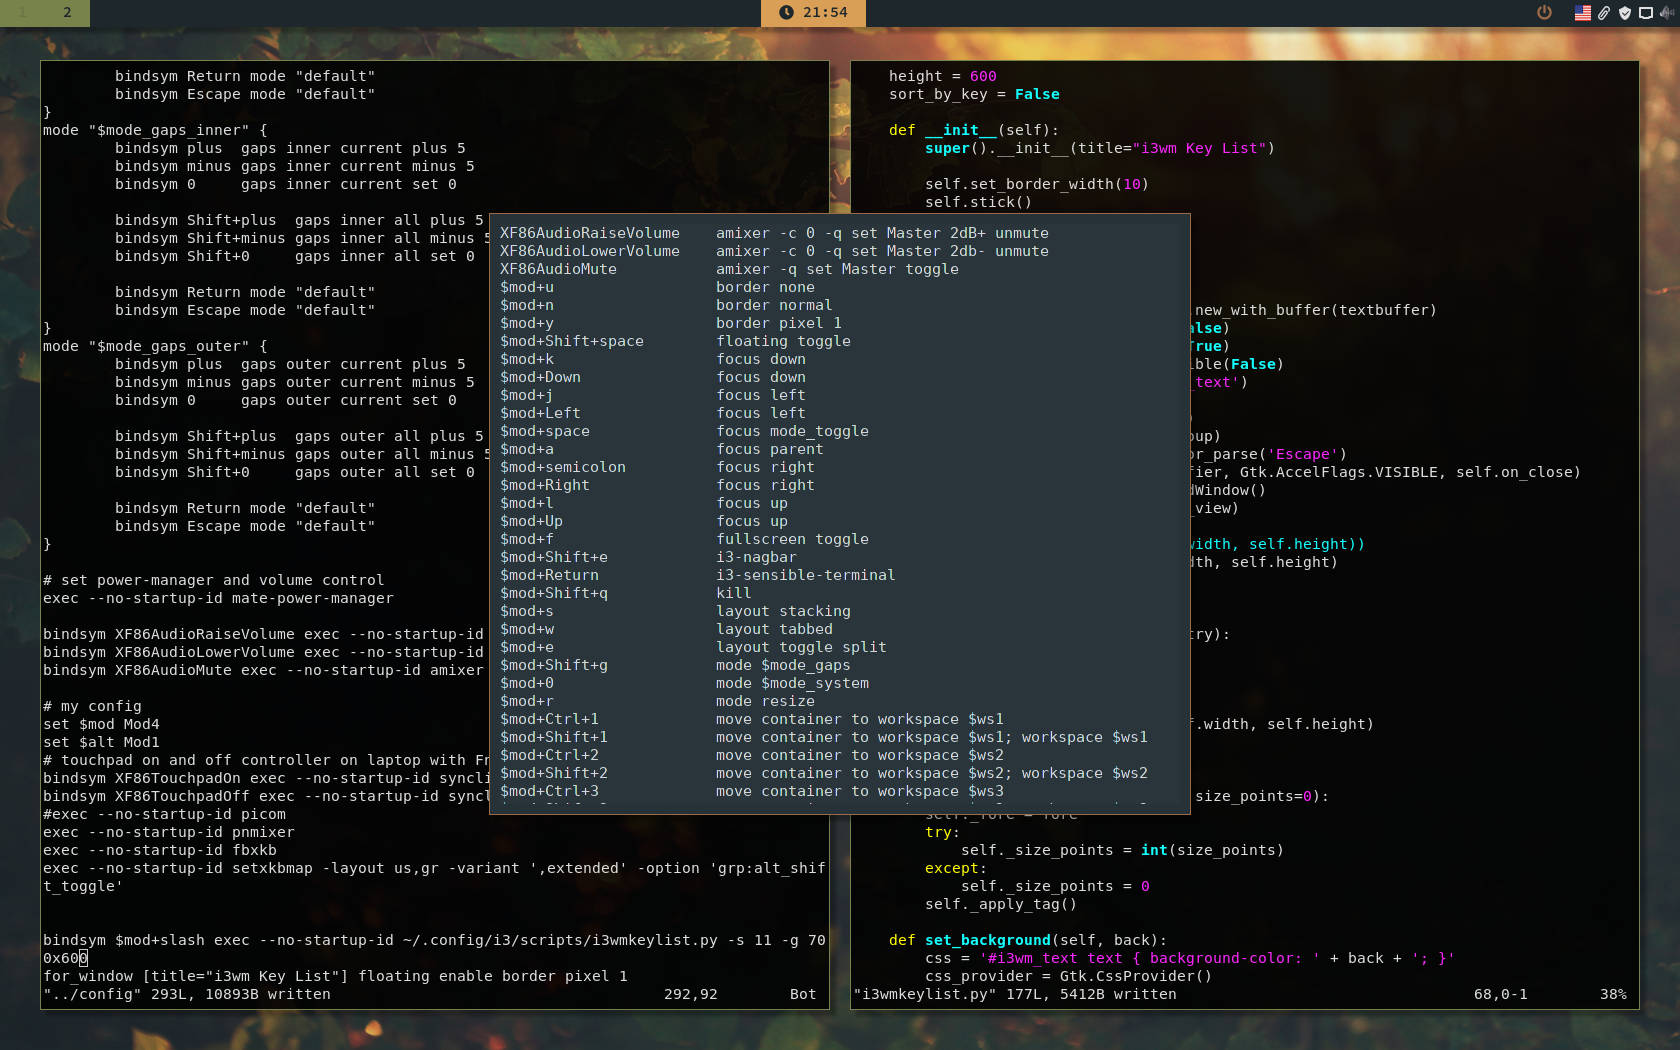
Task: Click the $mod+Ctrl+3 key entry
Action: tap(549, 791)
